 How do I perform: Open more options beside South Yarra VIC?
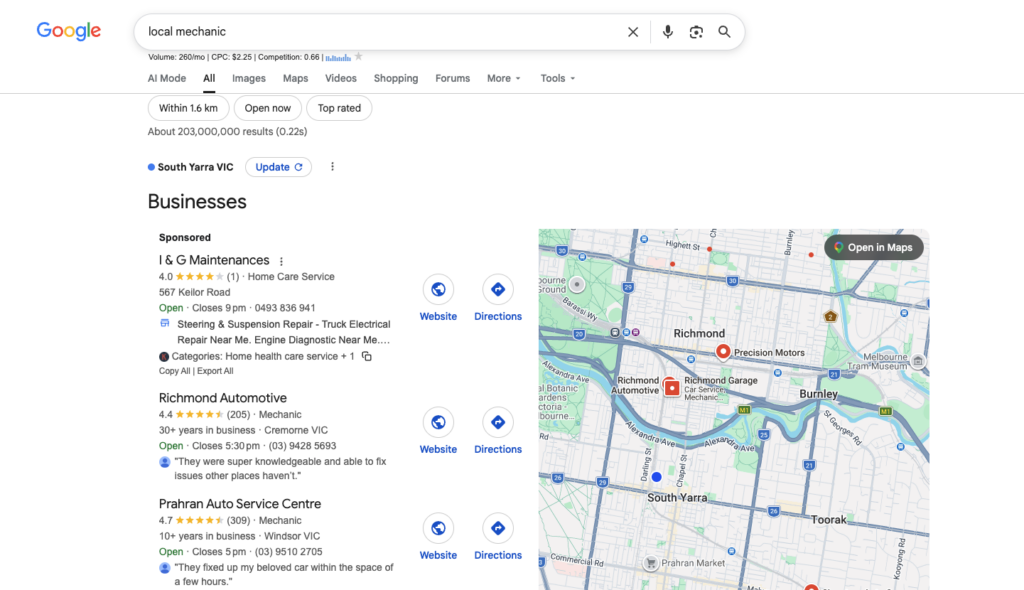332,167
